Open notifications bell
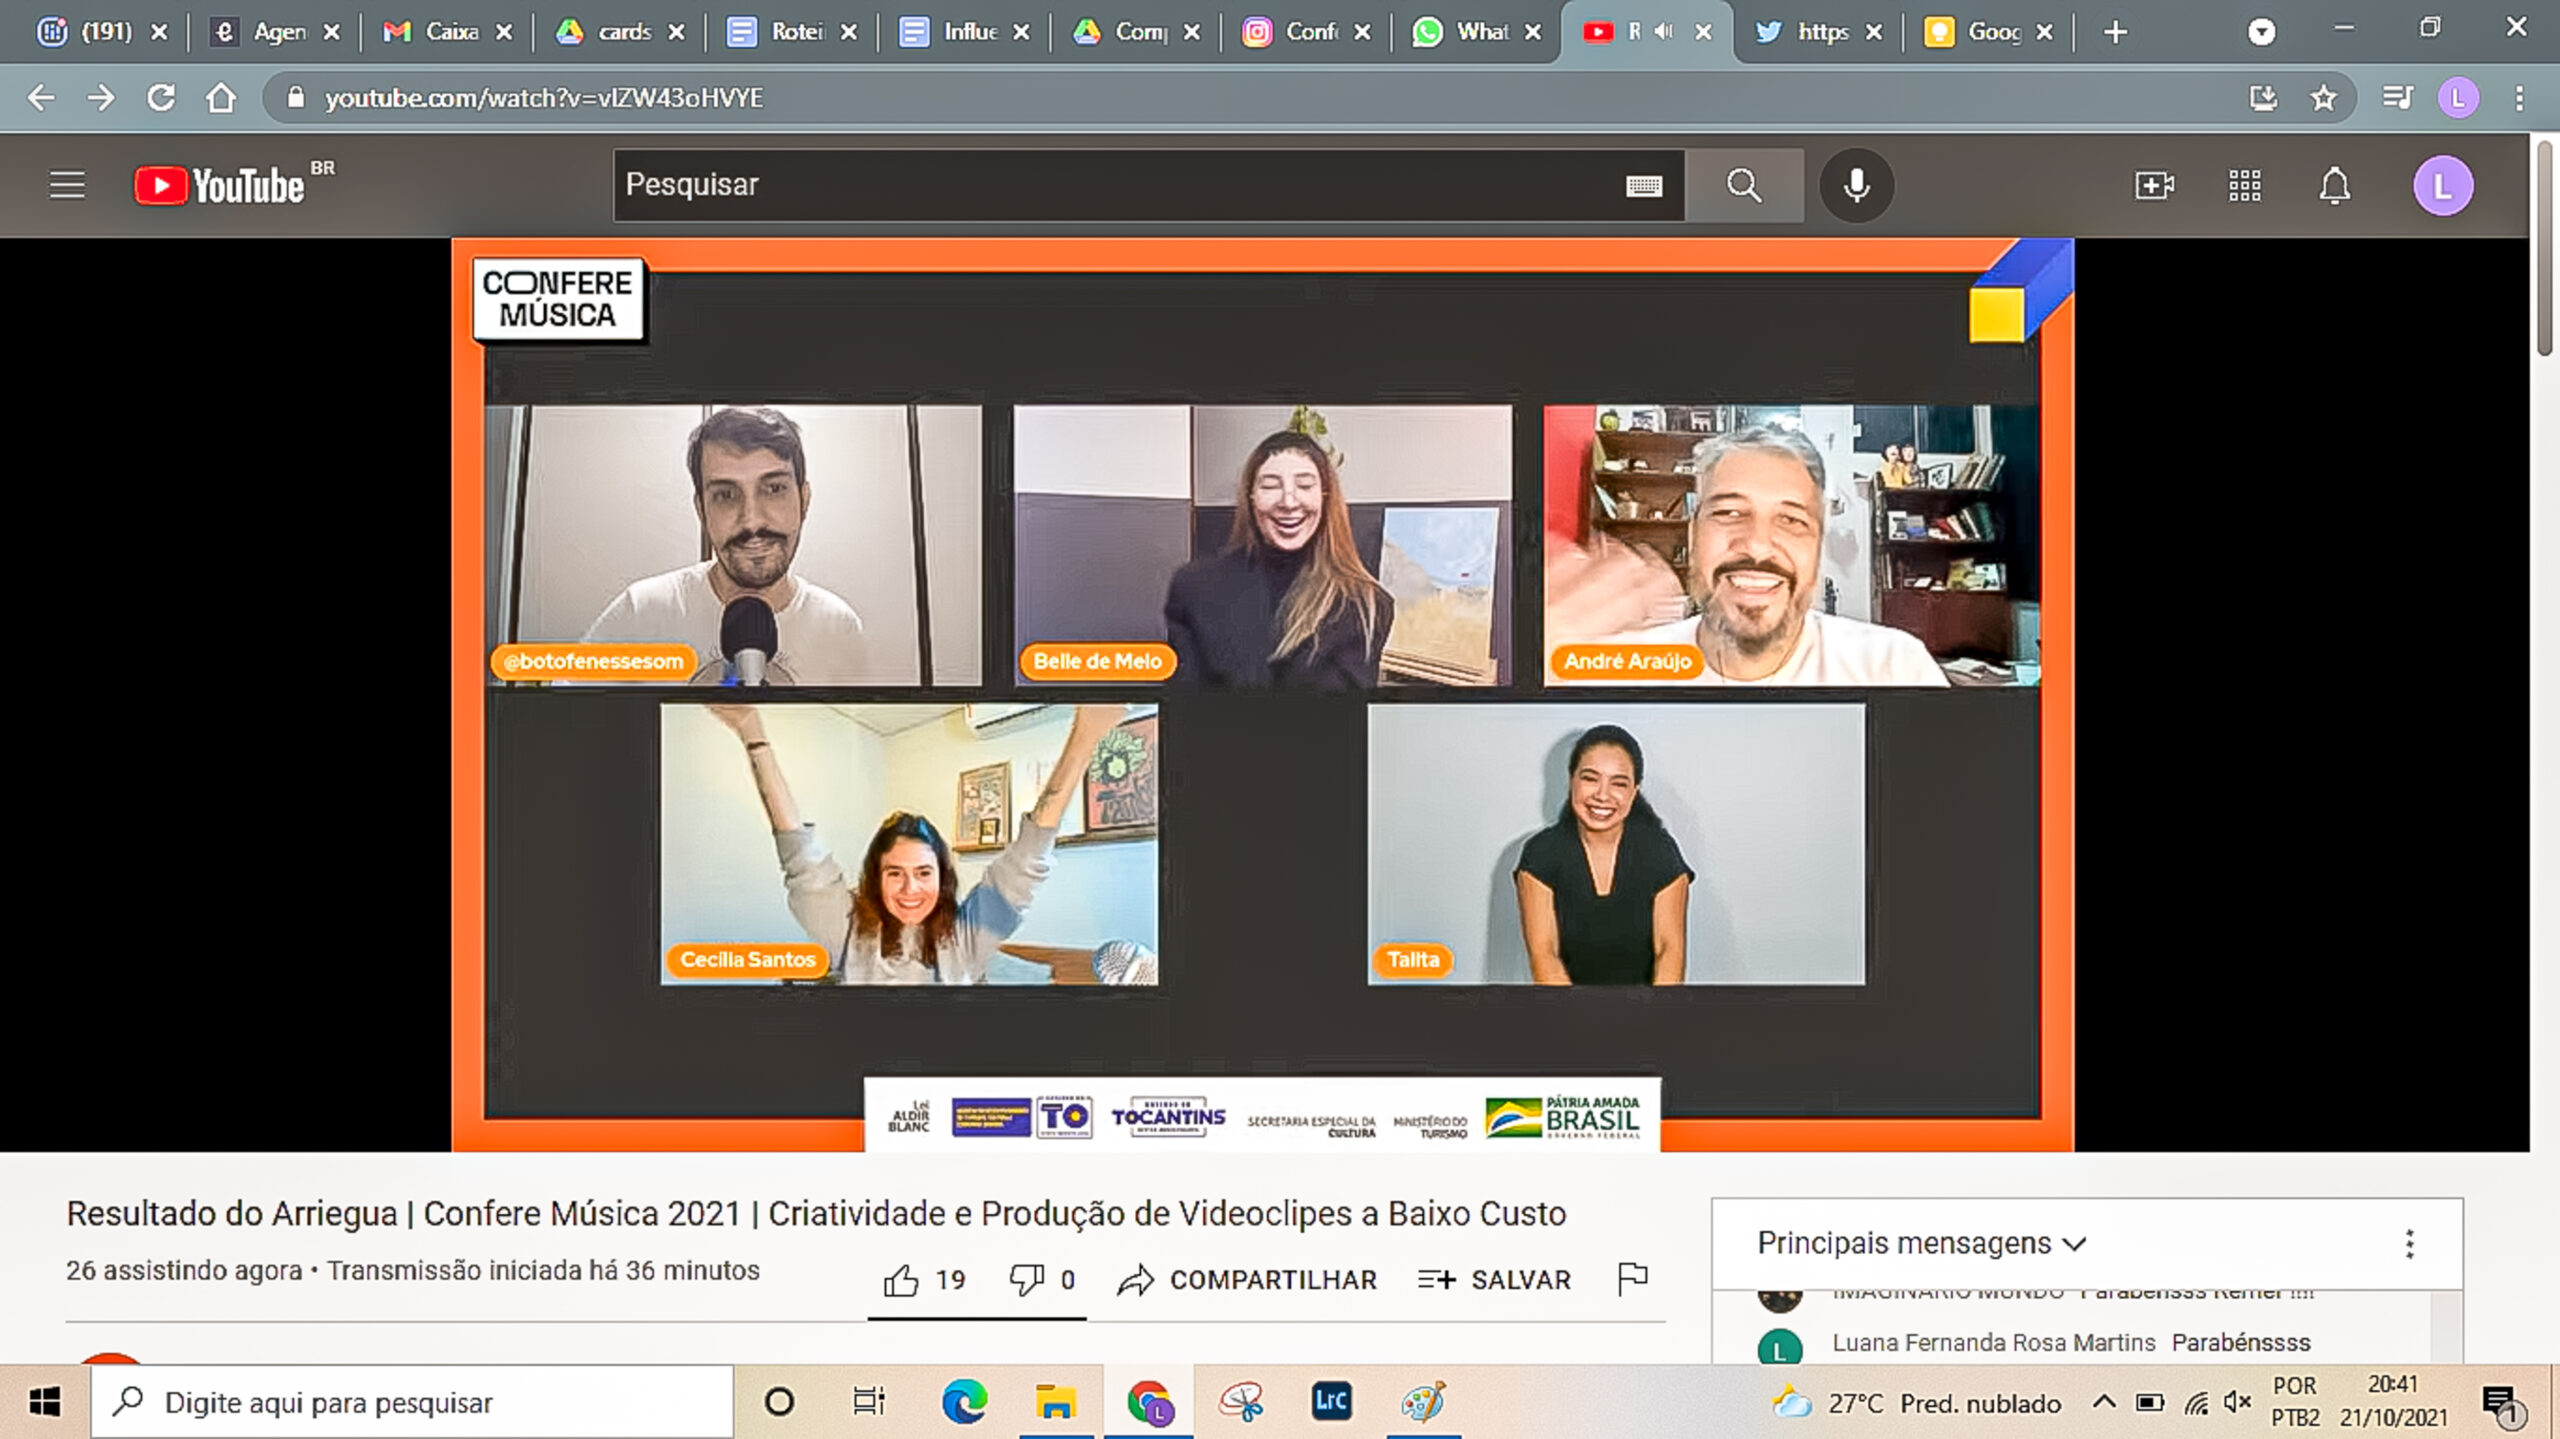Image resolution: width=2560 pixels, height=1439 pixels. tap(2334, 185)
